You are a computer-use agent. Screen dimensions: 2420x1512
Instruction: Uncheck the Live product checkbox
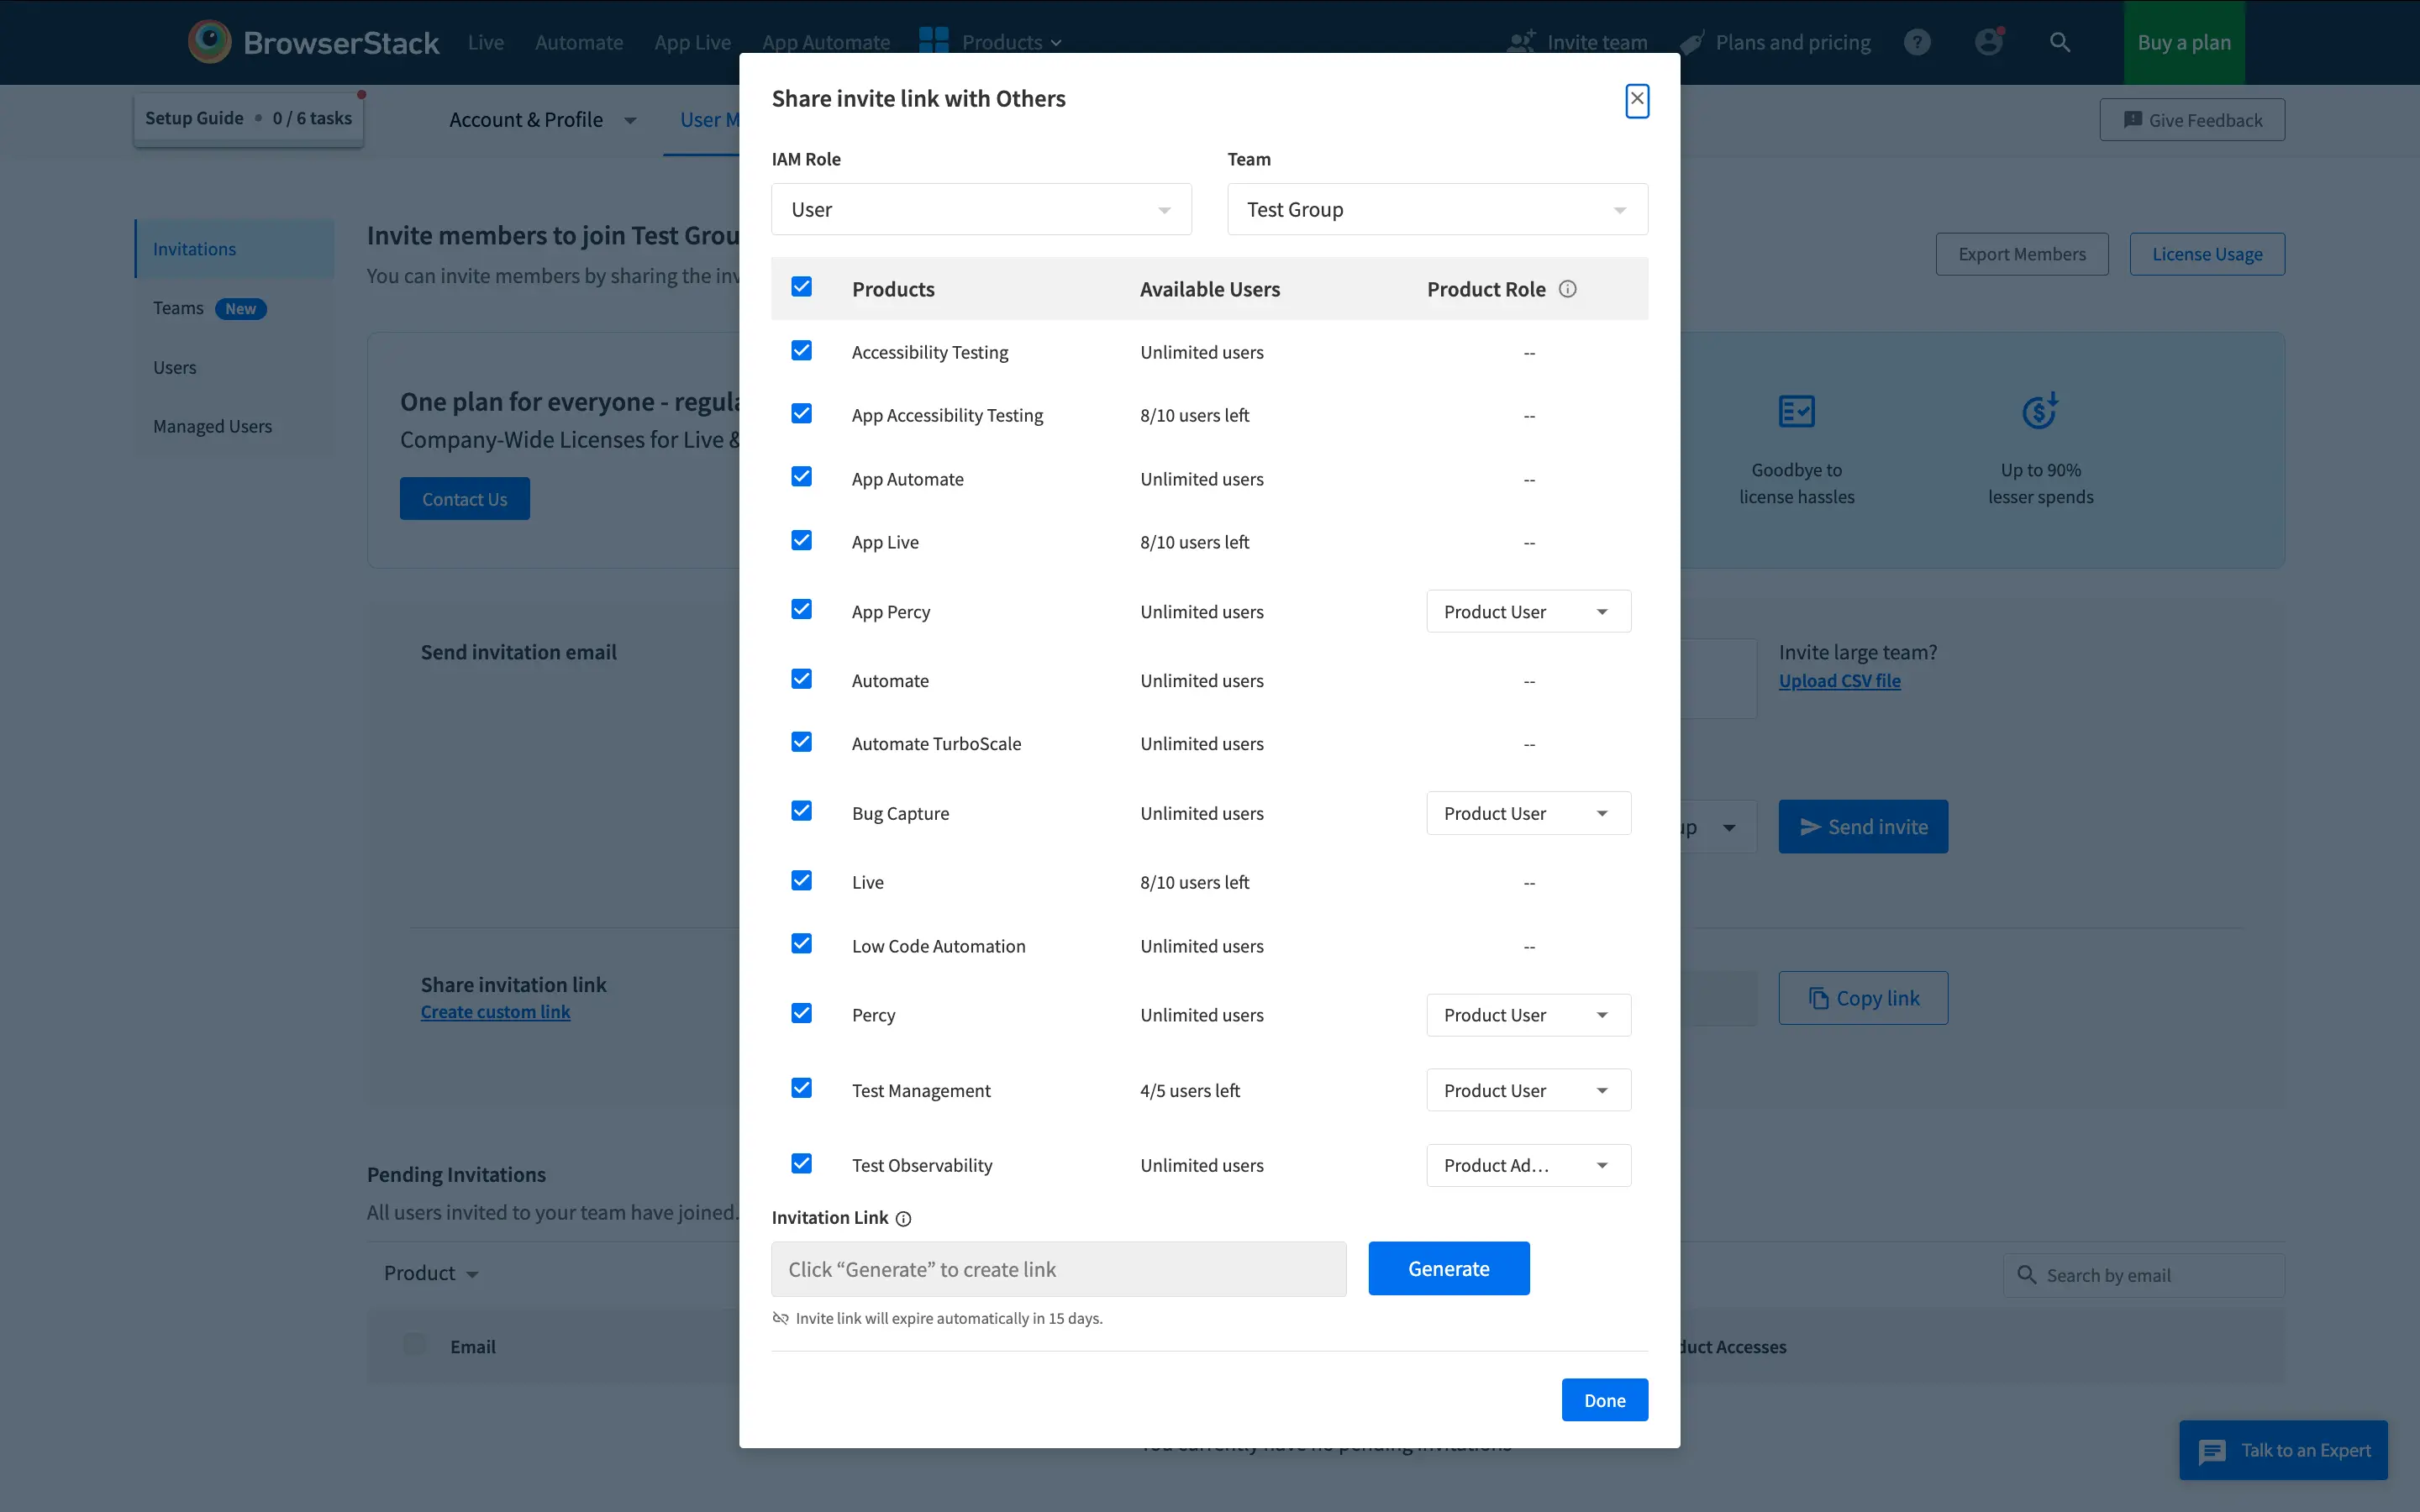click(x=800, y=879)
